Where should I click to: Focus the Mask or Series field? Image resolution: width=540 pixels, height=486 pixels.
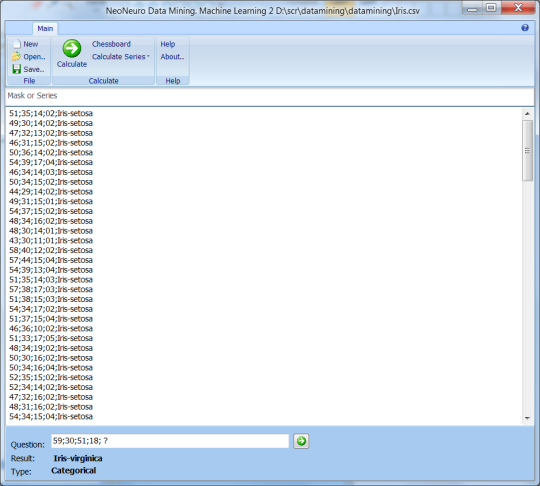tap(270, 96)
